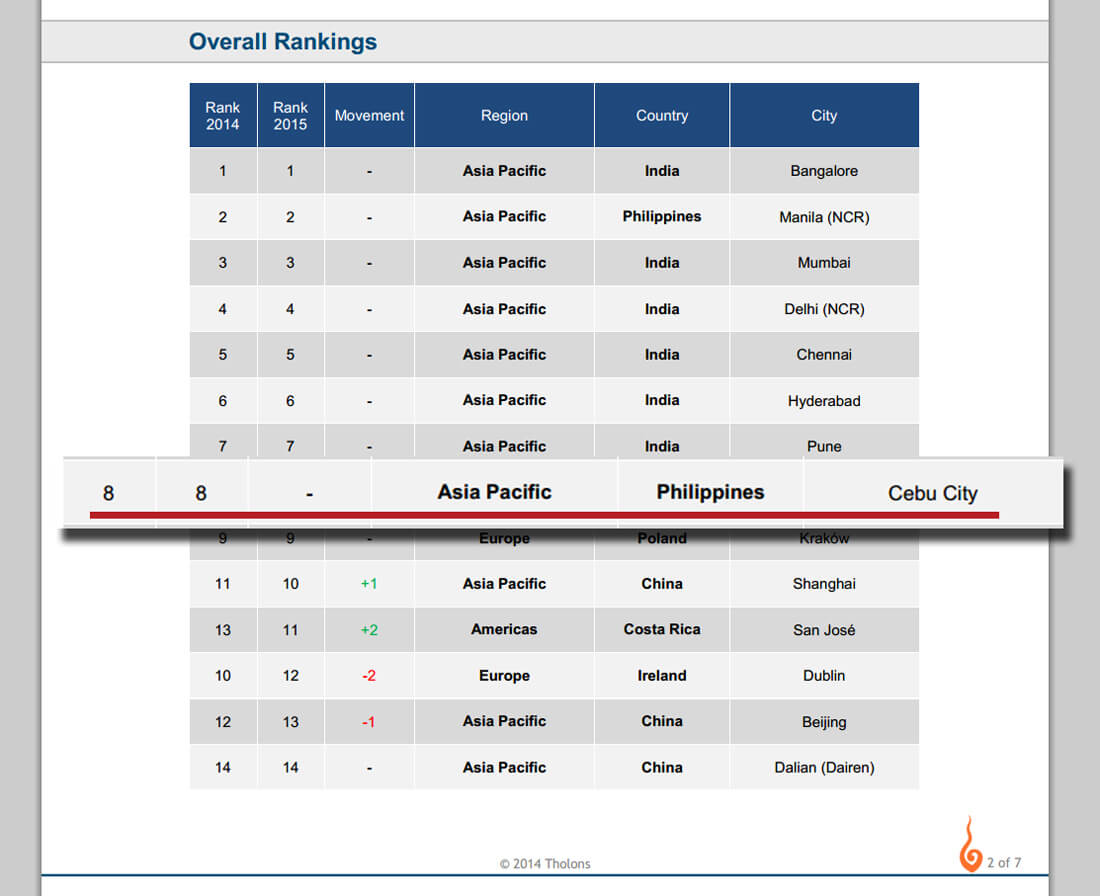Click 'China' in the Shanghai row
Viewport: 1100px width, 896px height.
[662, 584]
